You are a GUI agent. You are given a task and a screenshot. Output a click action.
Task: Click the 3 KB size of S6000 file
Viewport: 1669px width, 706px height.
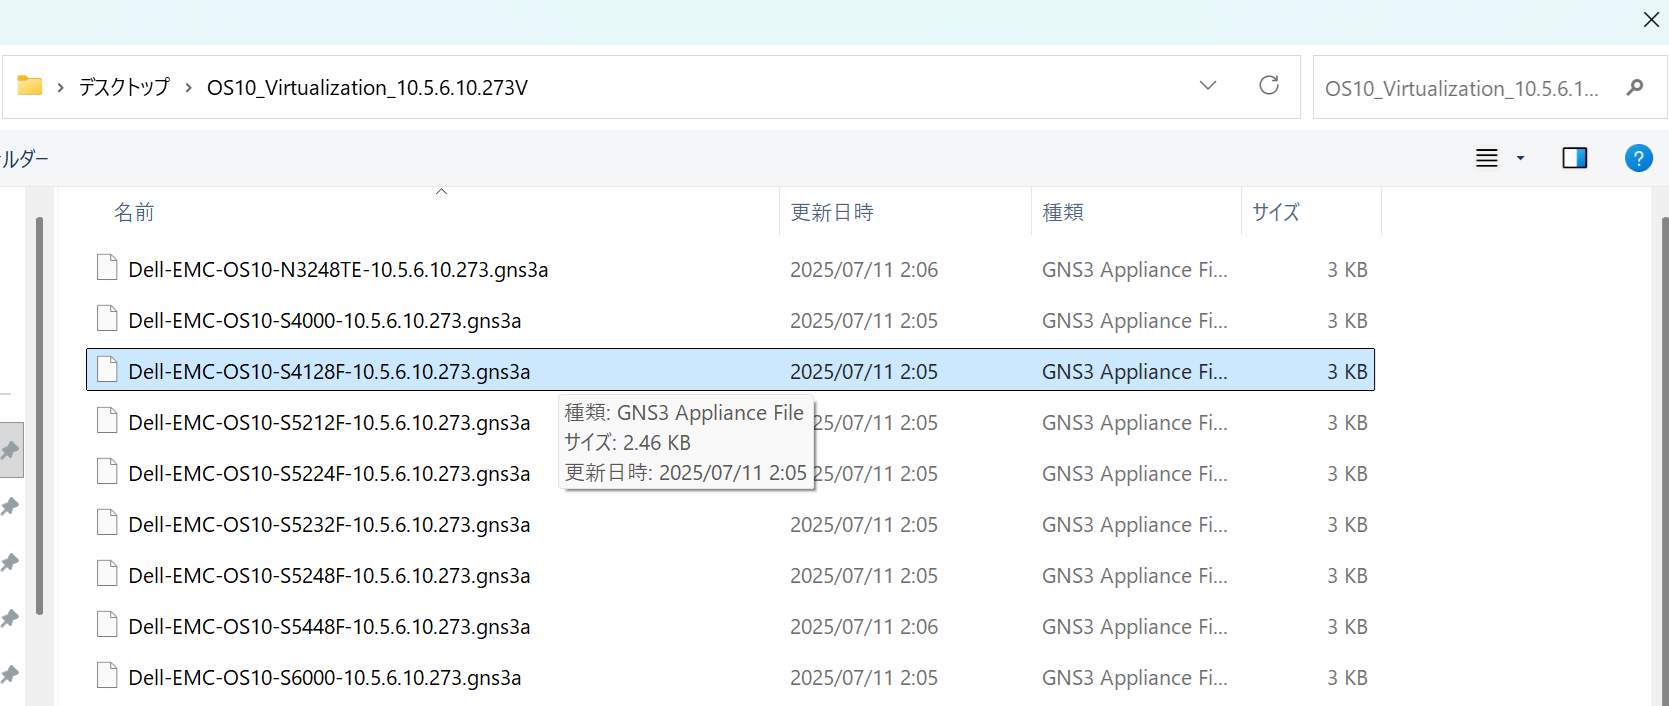1347,678
